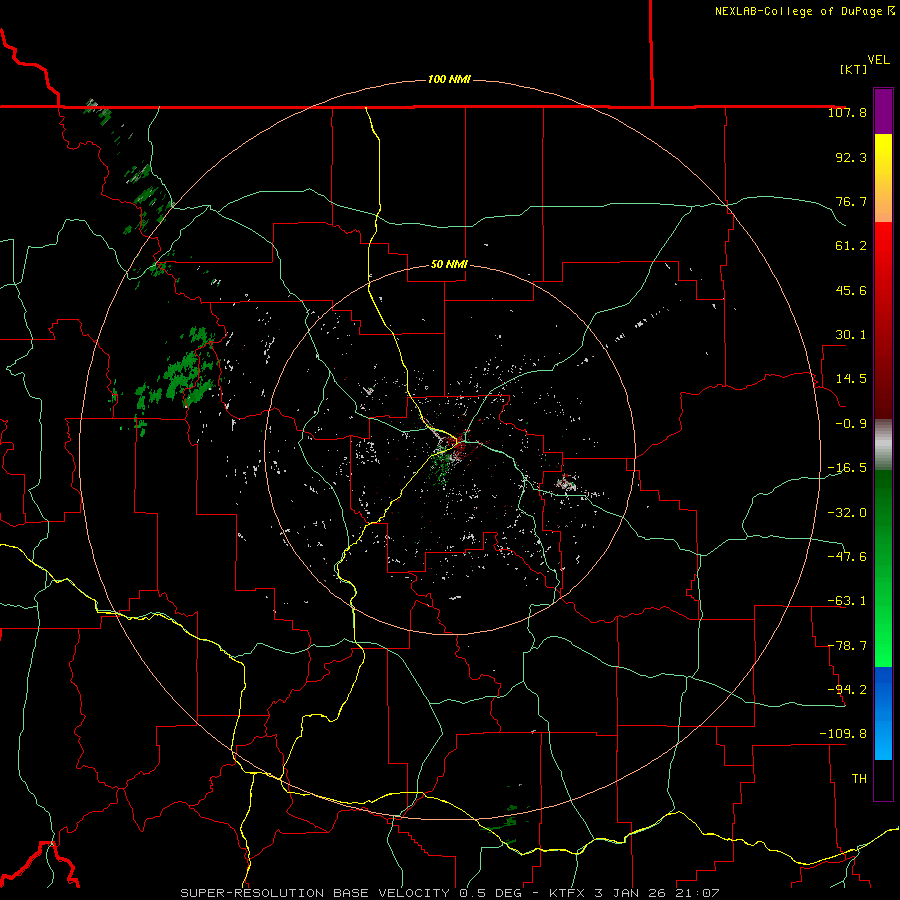
Task: Select the -78.7 legend value
Action: click(847, 646)
